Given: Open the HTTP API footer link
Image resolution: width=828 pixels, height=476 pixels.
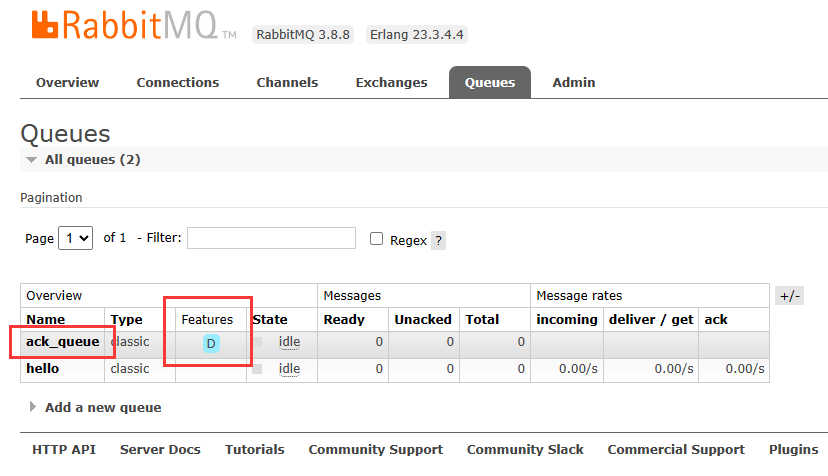Looking at the screenshot, I should [64, 450].
